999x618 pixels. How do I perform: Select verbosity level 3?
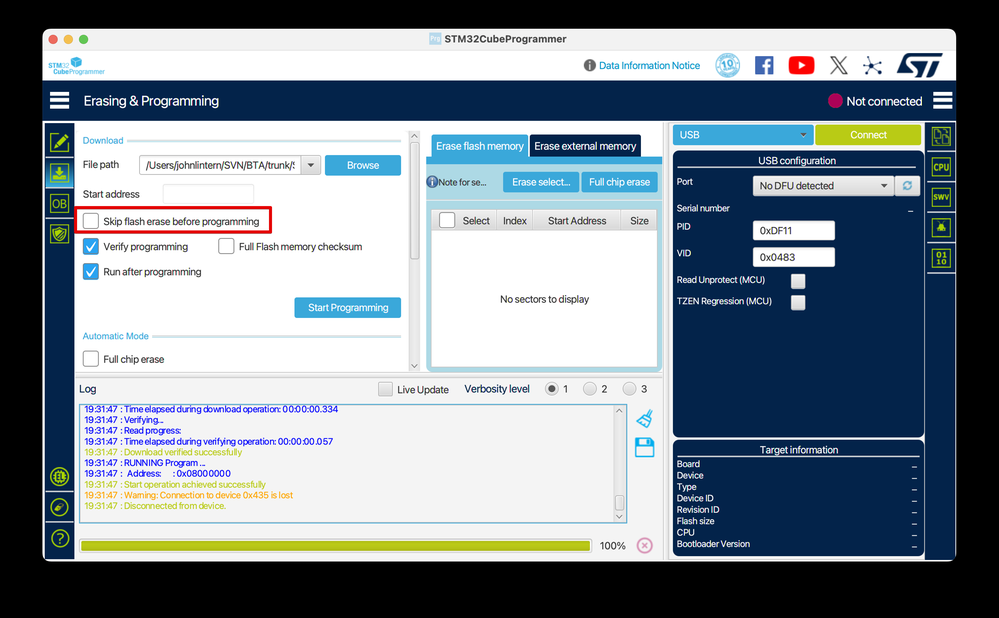pyautogui.click(x=629, y=389)
